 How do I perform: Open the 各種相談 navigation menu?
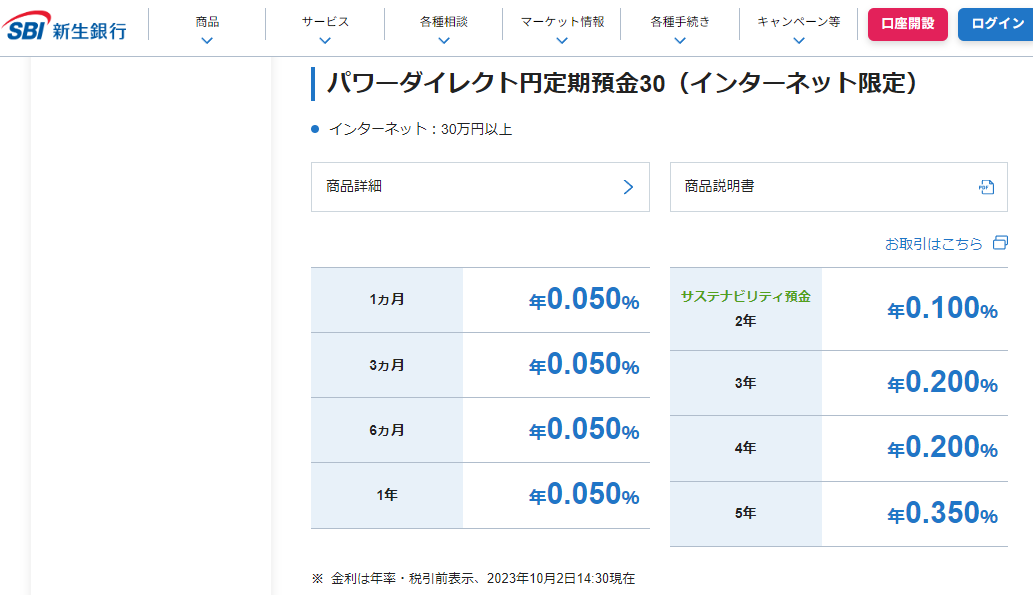click(x=444, y=22)
